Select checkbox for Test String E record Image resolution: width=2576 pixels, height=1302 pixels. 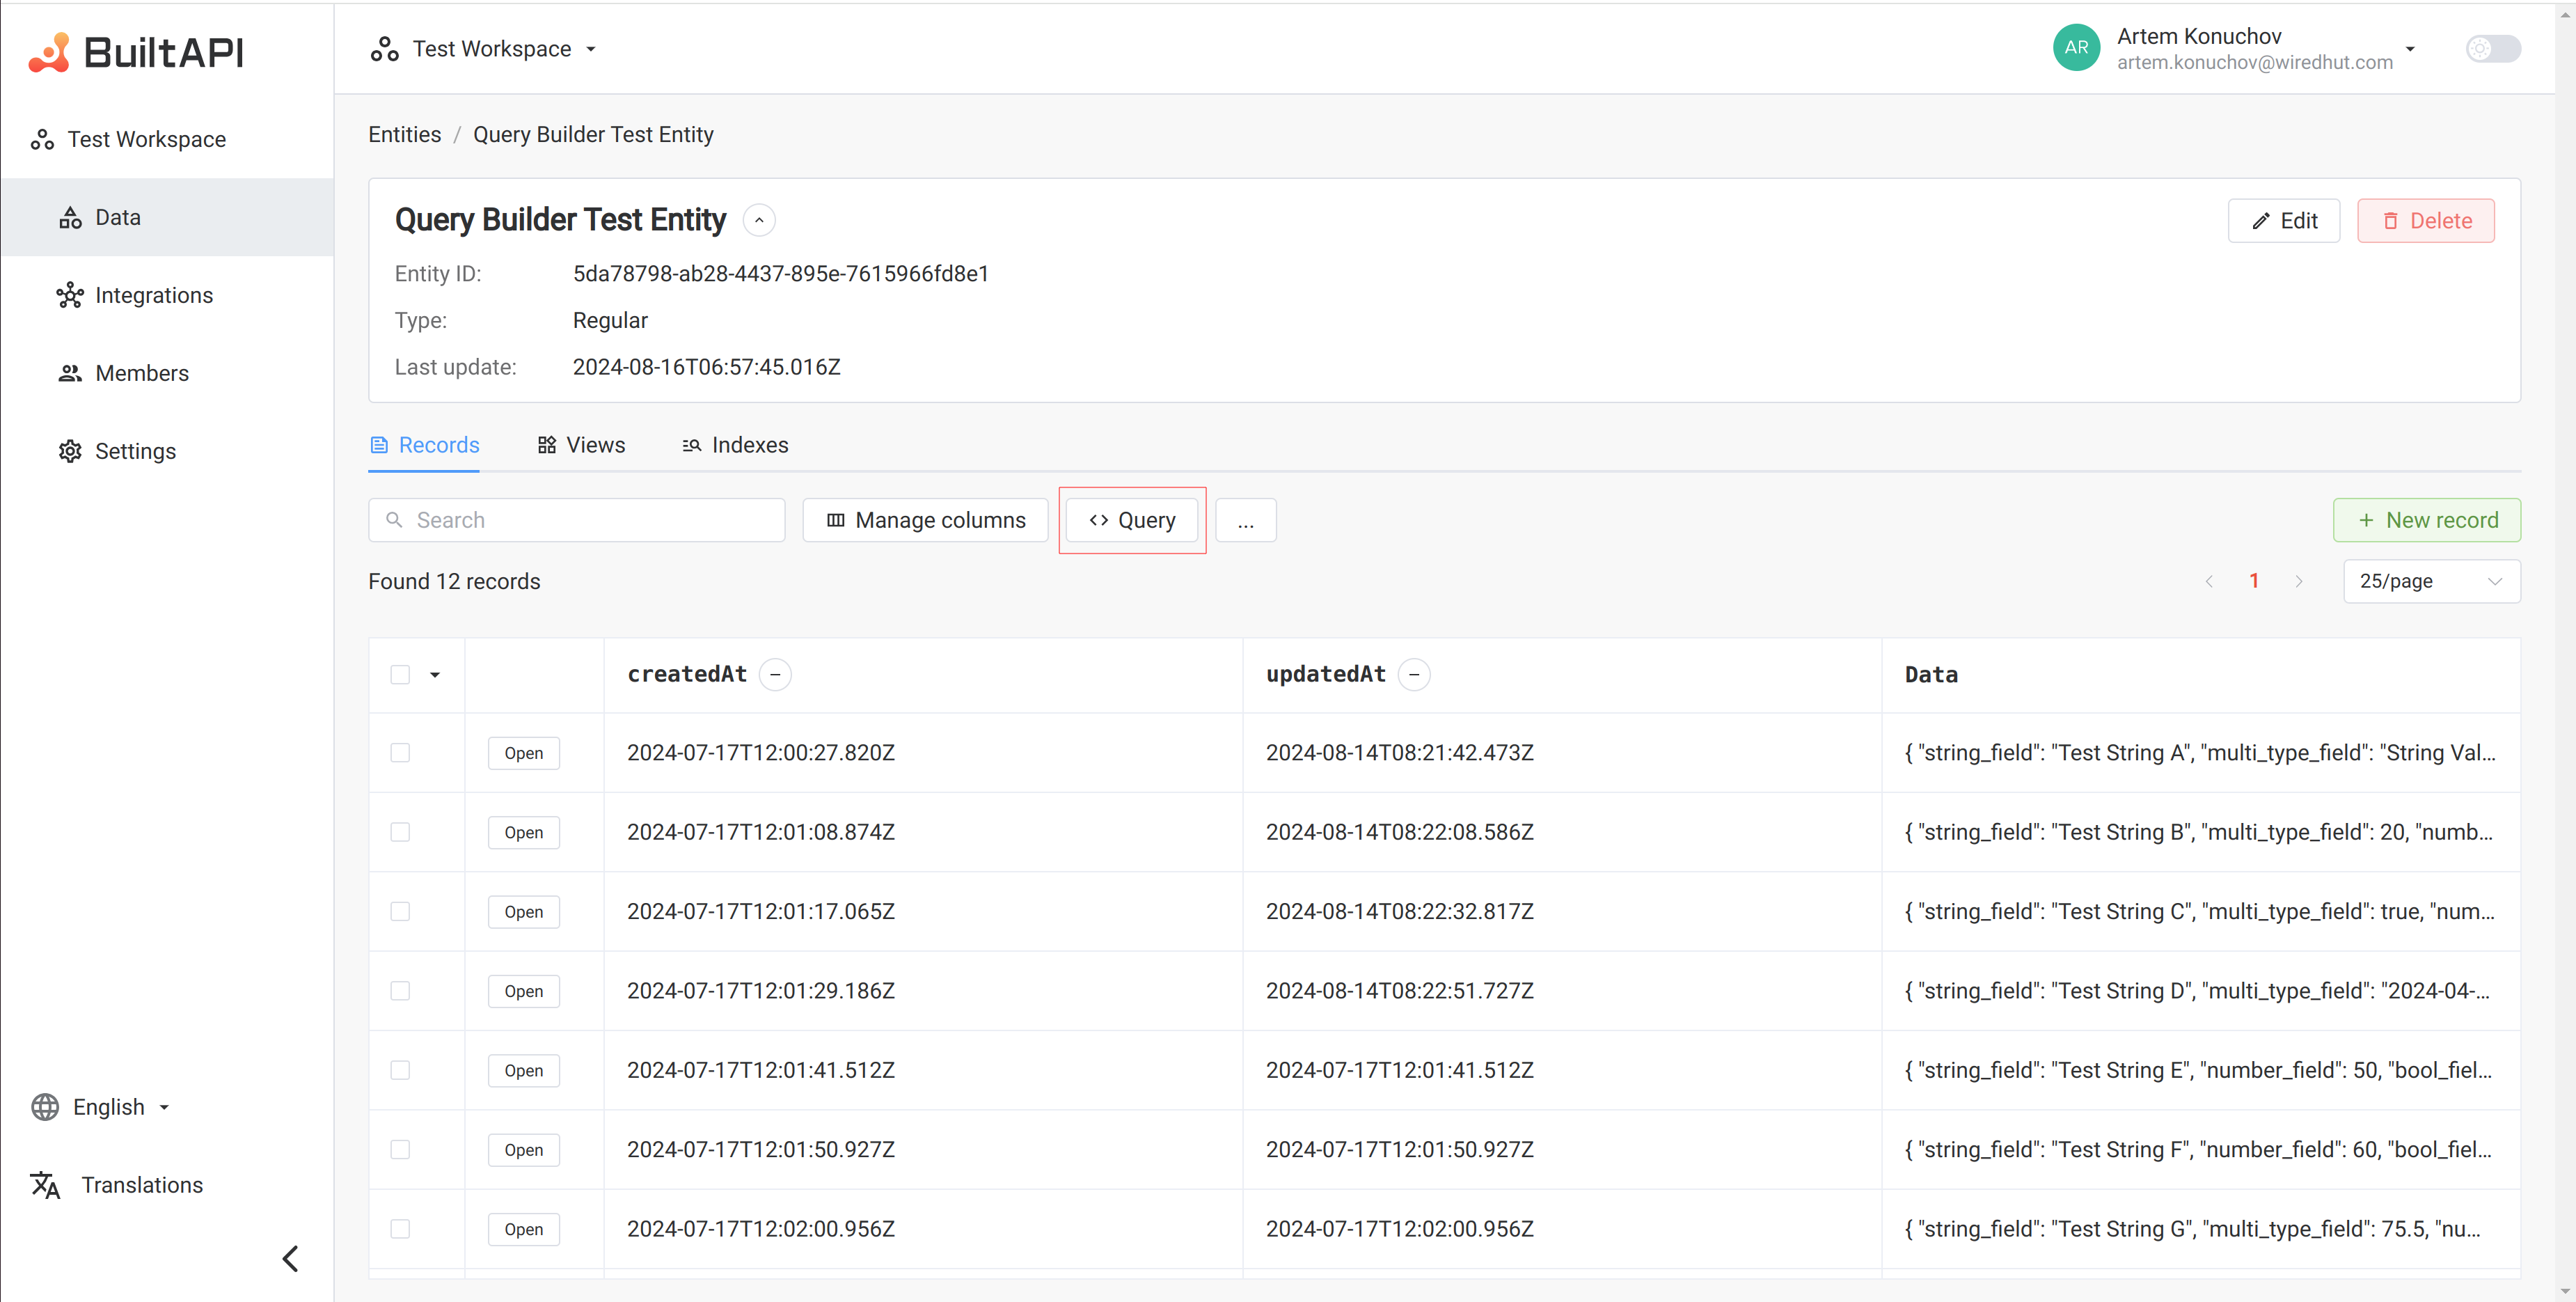pos(400,1070)
